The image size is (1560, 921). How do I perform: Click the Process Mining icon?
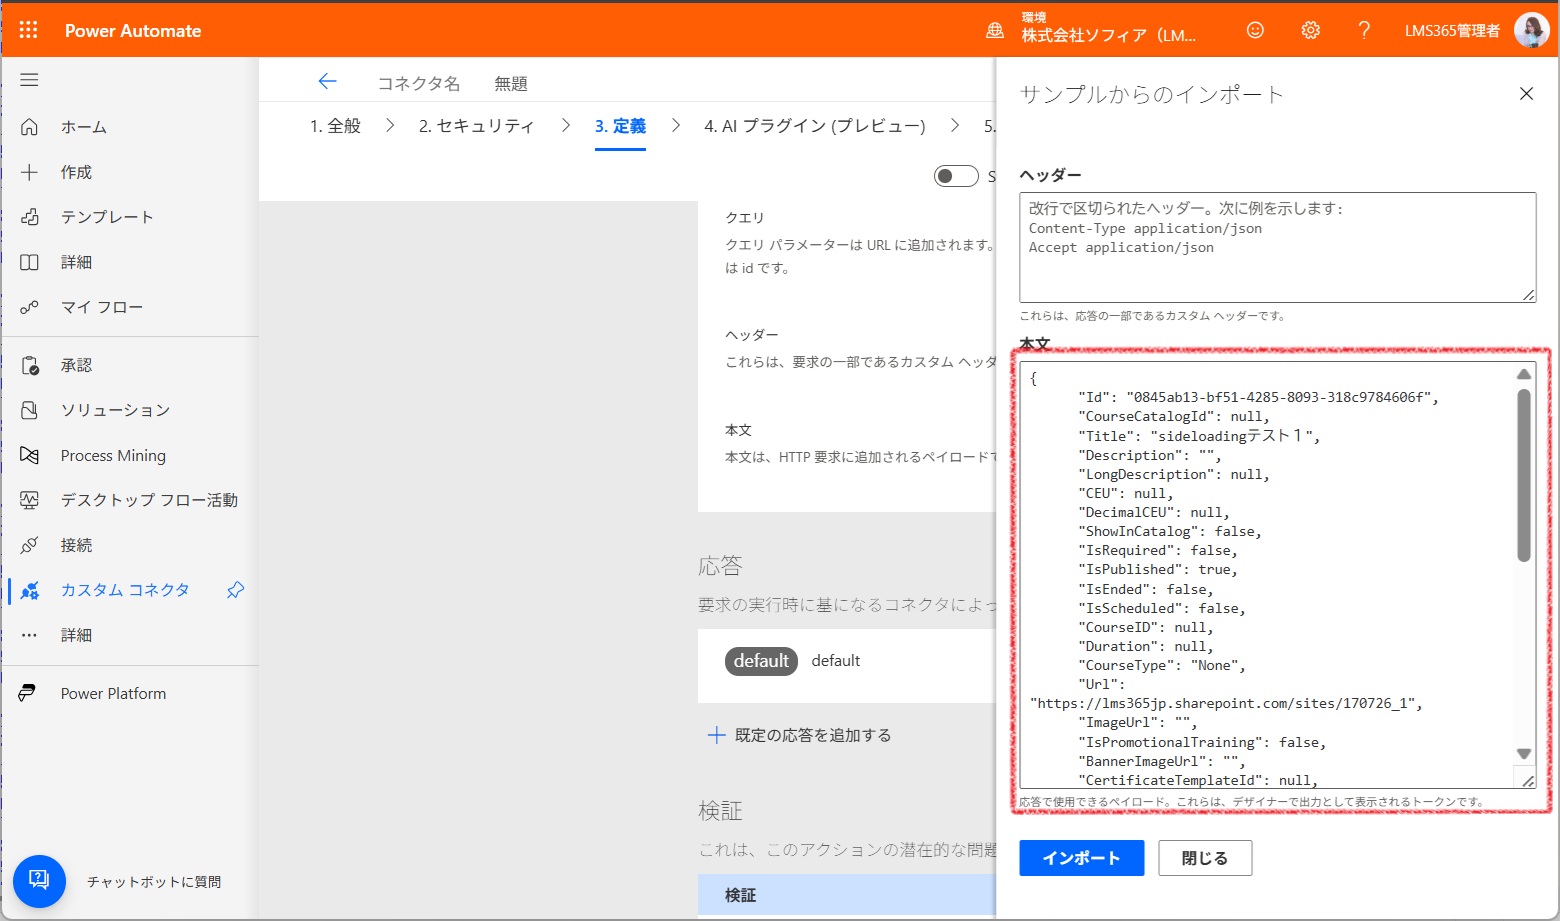pyautogui.click(x=29, y=455)
